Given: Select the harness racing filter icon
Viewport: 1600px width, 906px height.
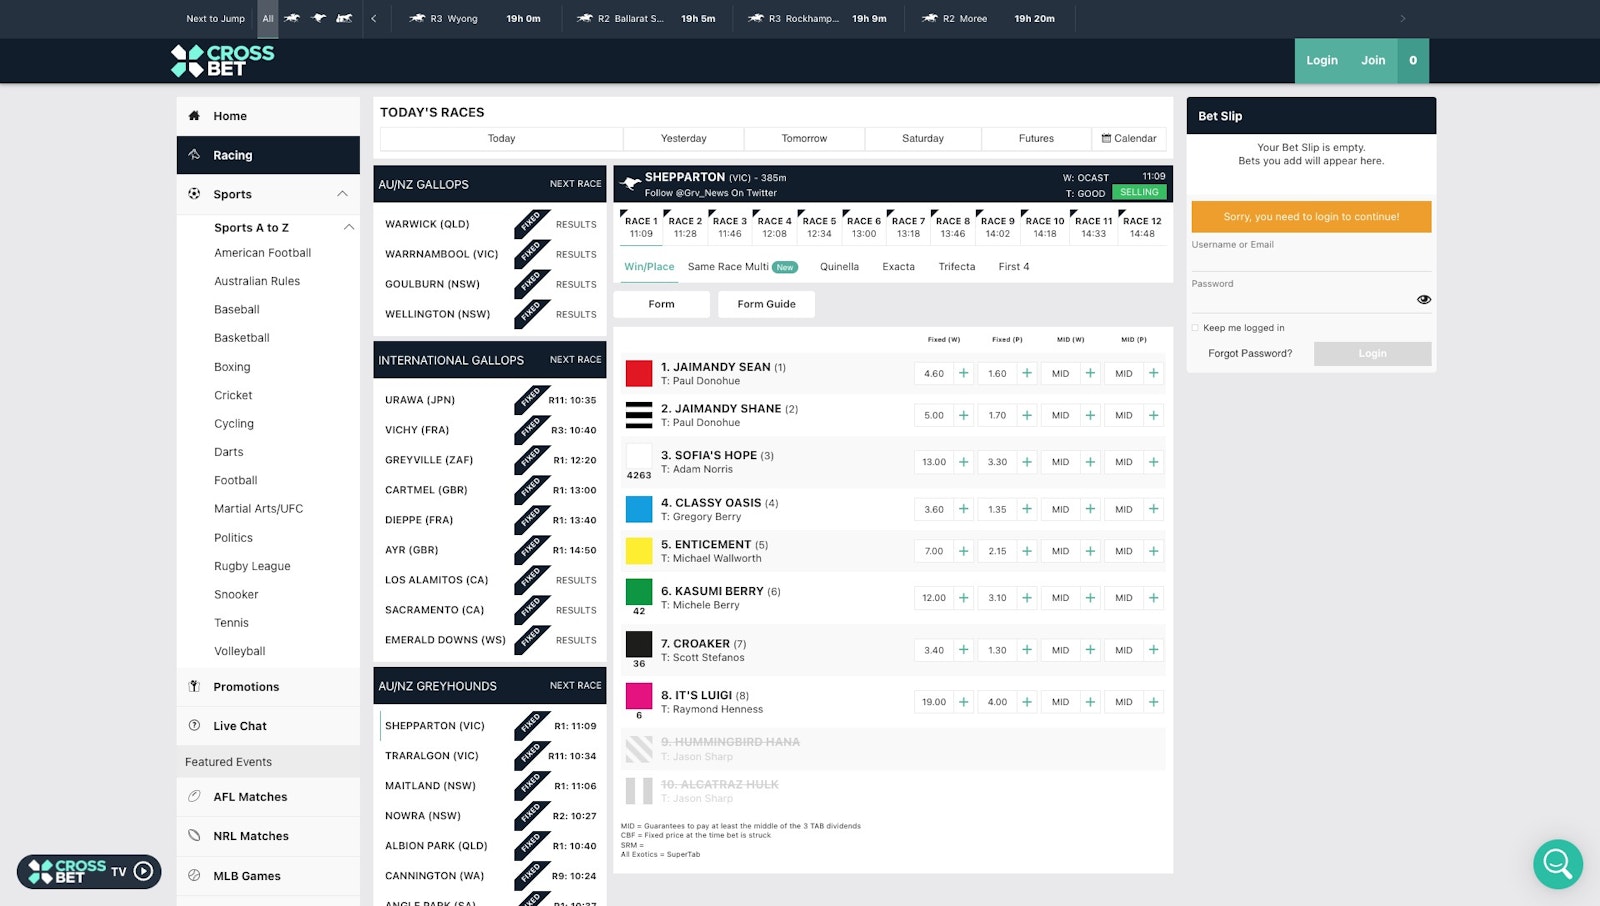Looking at the screenshot, I should pos(344,18).
